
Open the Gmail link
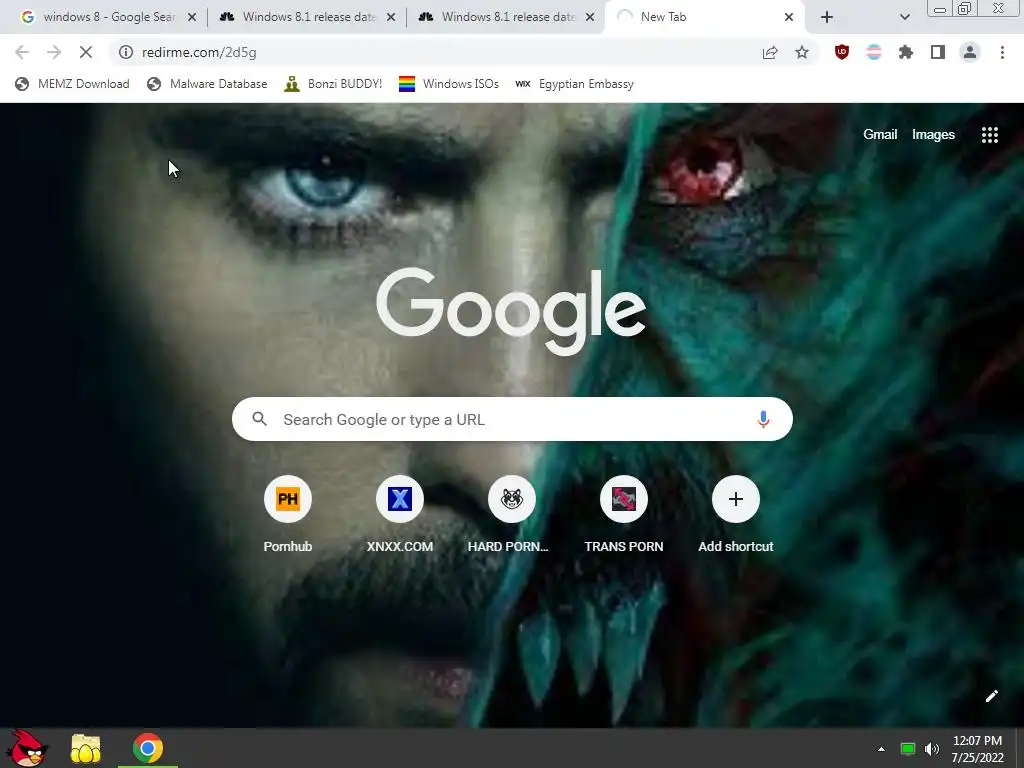[880, 135]
